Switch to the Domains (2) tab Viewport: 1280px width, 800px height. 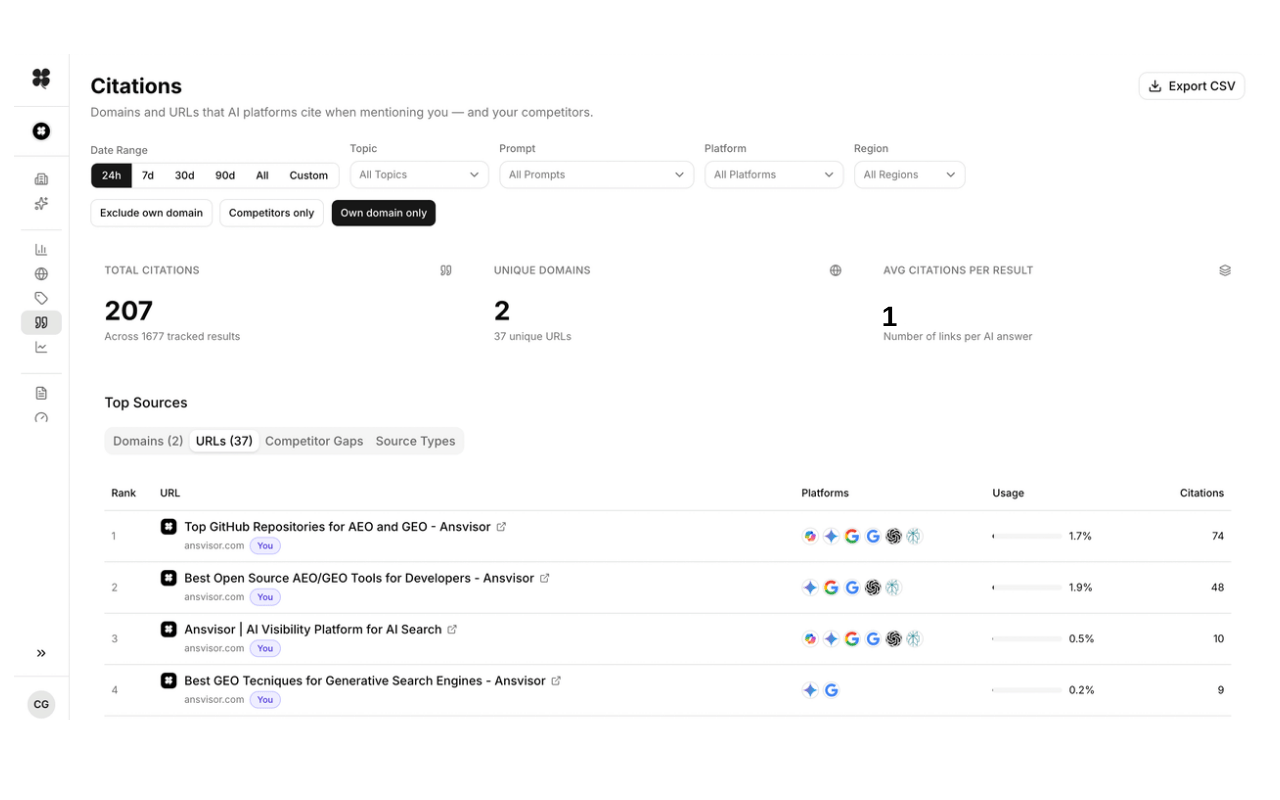tap(148, 441)
